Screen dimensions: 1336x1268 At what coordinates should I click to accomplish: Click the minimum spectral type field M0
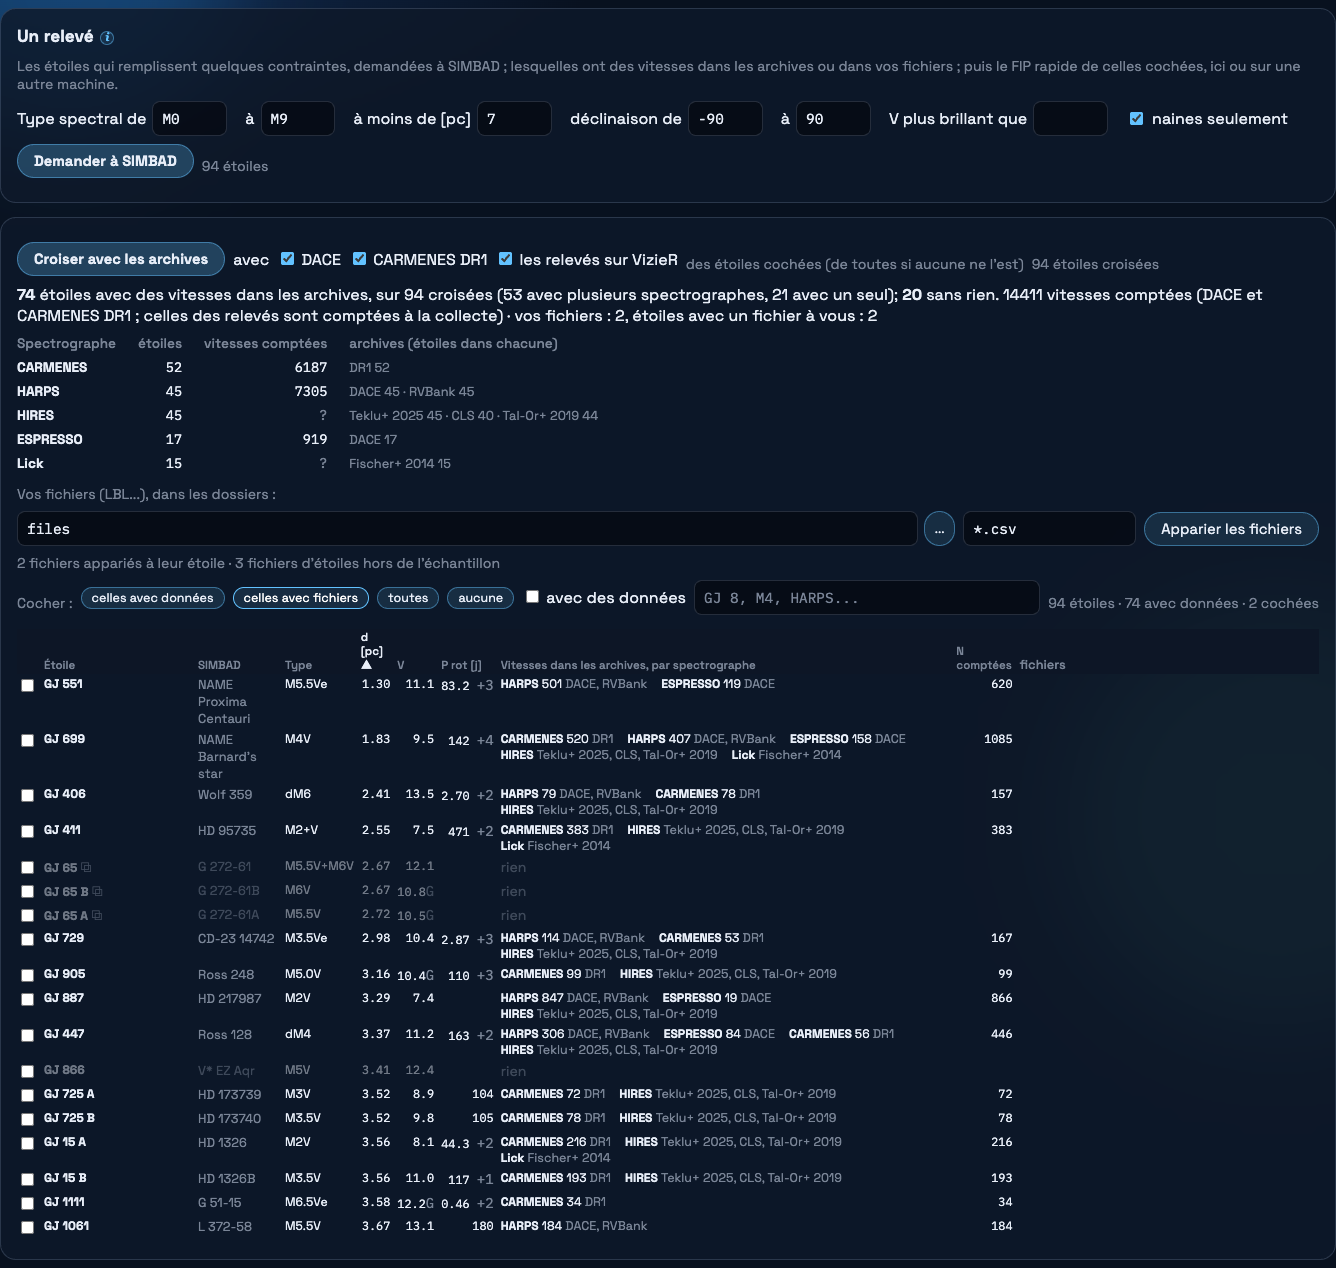[189, 118]
